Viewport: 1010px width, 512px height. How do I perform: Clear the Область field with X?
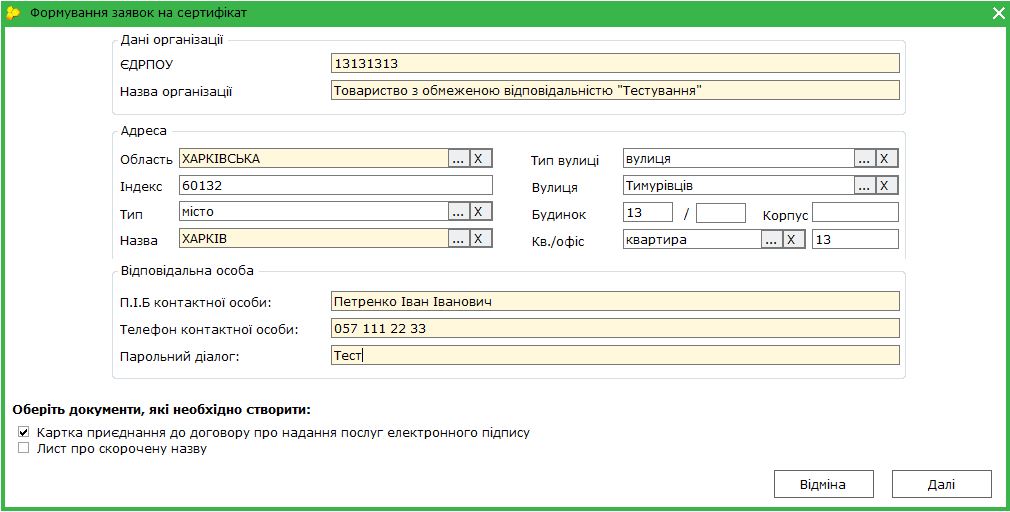(479, 158)
